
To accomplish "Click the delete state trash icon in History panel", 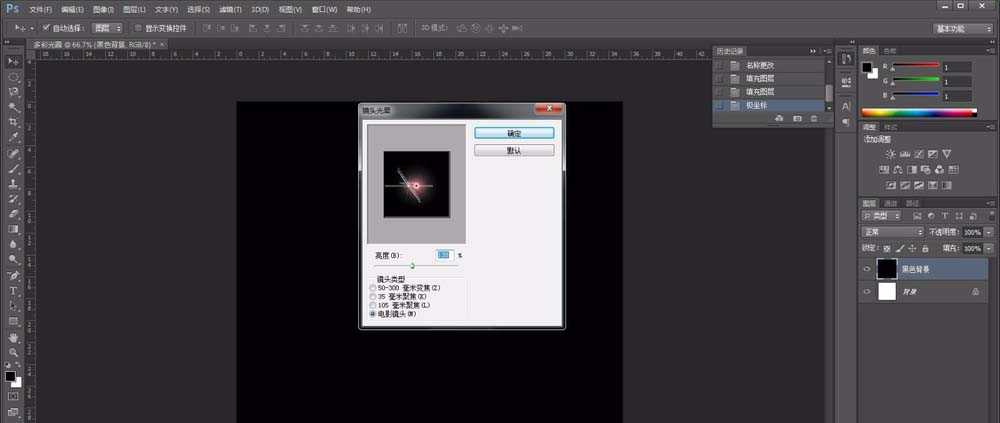I will point(814,118).
